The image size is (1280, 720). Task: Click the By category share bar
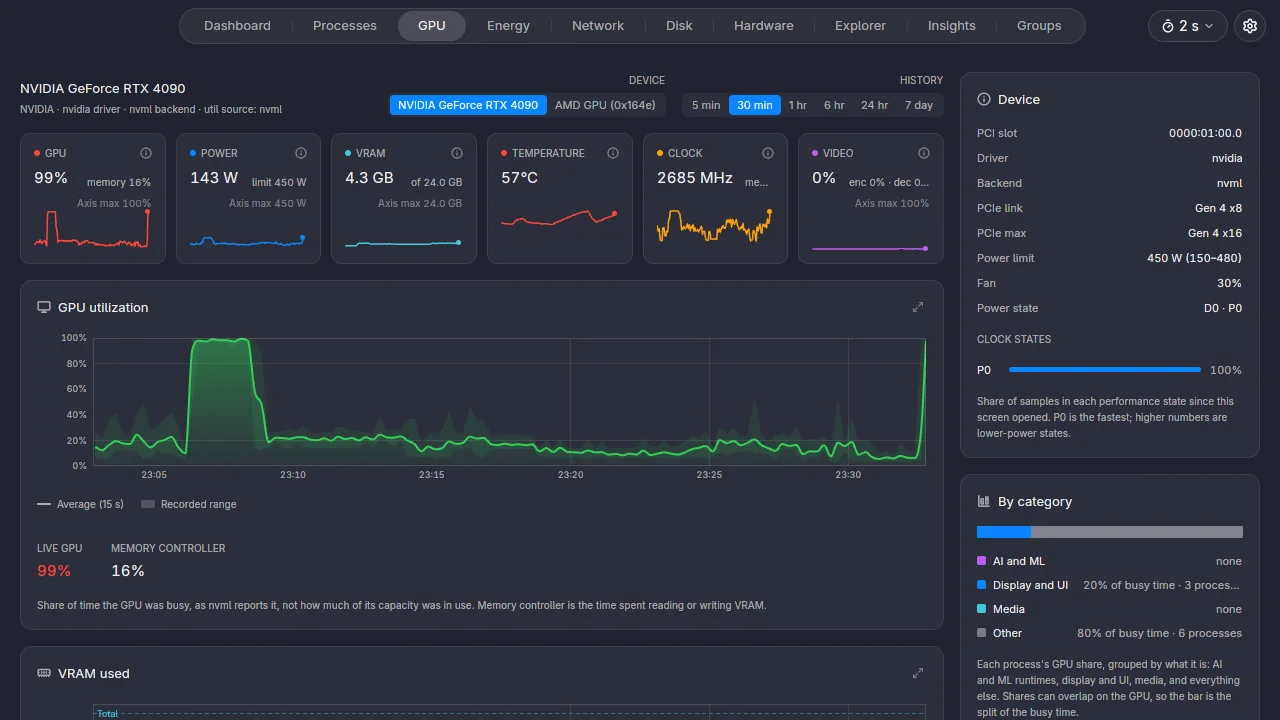1110,532
